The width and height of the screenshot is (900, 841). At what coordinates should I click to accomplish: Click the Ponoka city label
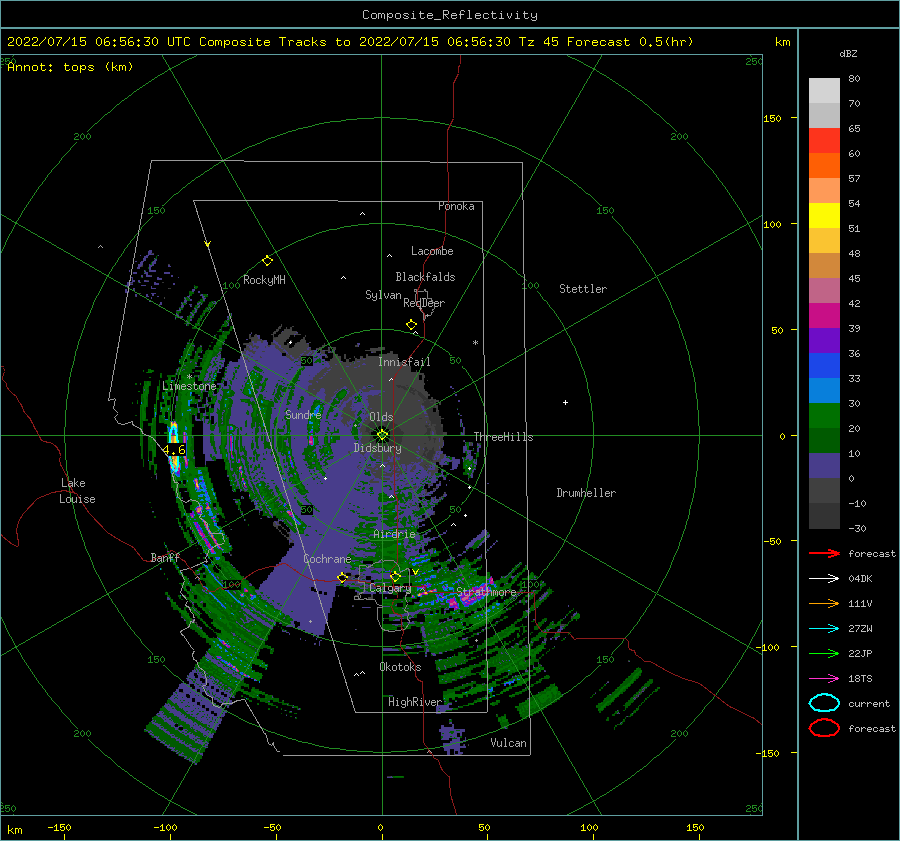click(x=456, y=206)
